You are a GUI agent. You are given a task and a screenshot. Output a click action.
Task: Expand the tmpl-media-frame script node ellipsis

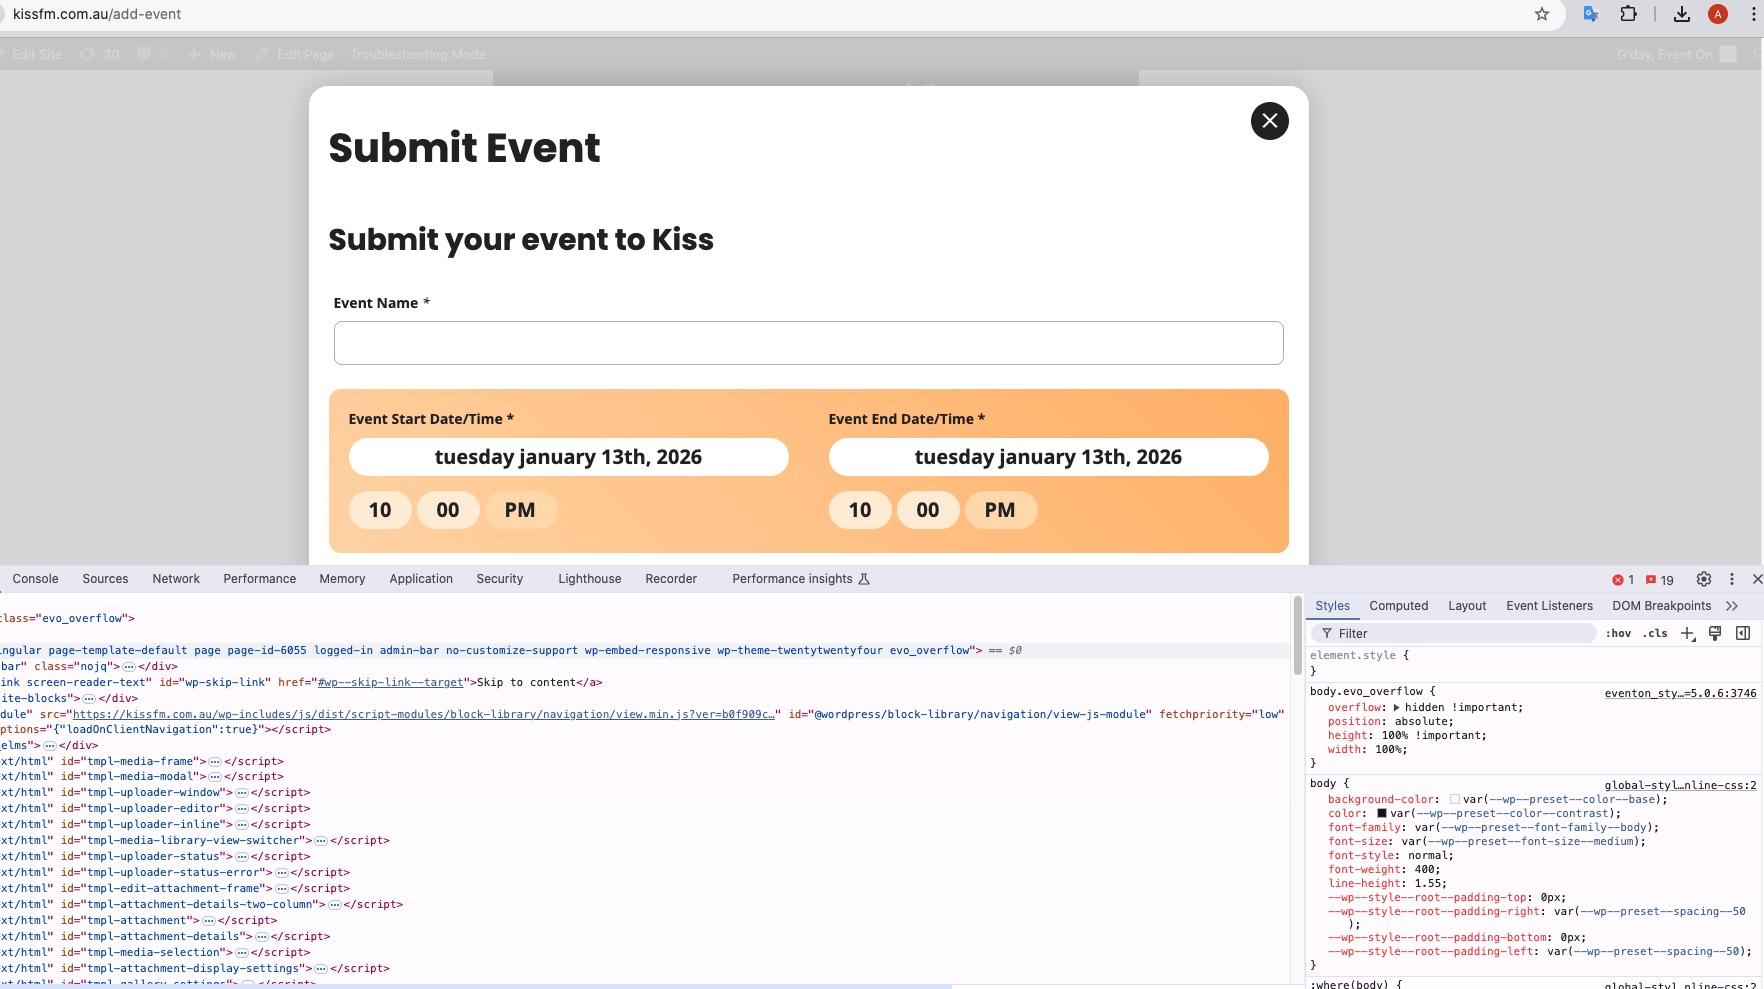point(215,761)
